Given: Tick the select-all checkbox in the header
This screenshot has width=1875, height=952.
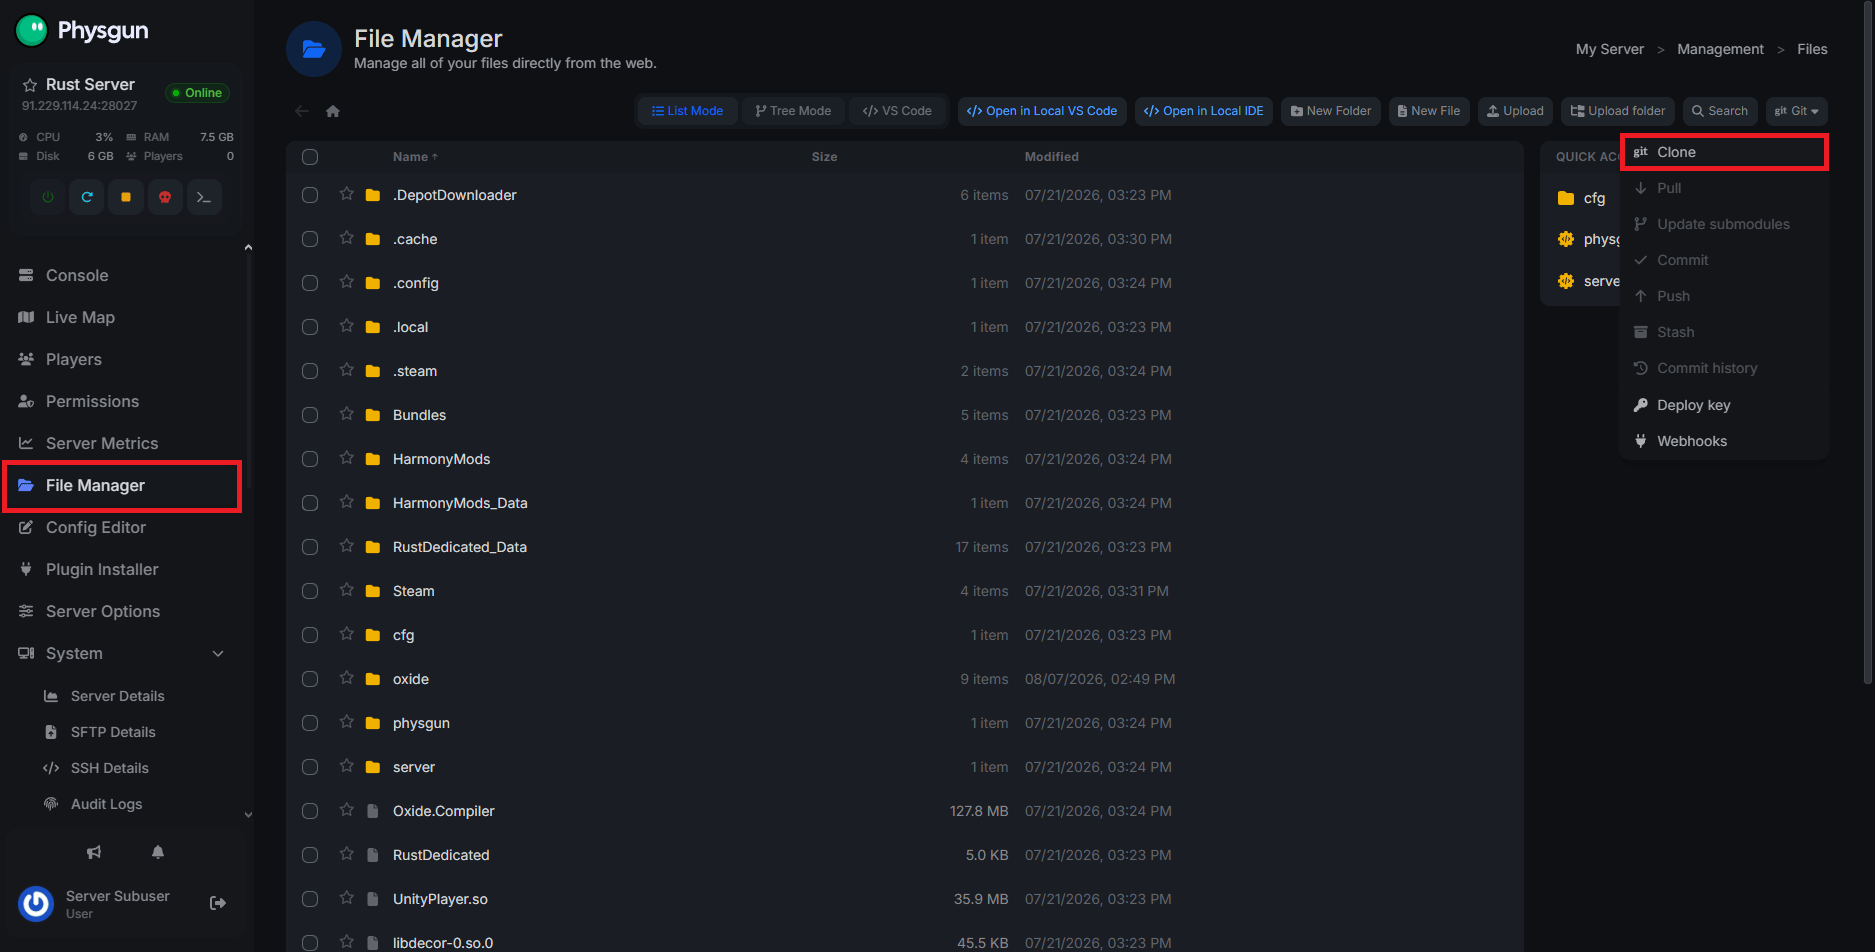Looking at the screenshot, I should pyautogui.click(x=310, y=157).
